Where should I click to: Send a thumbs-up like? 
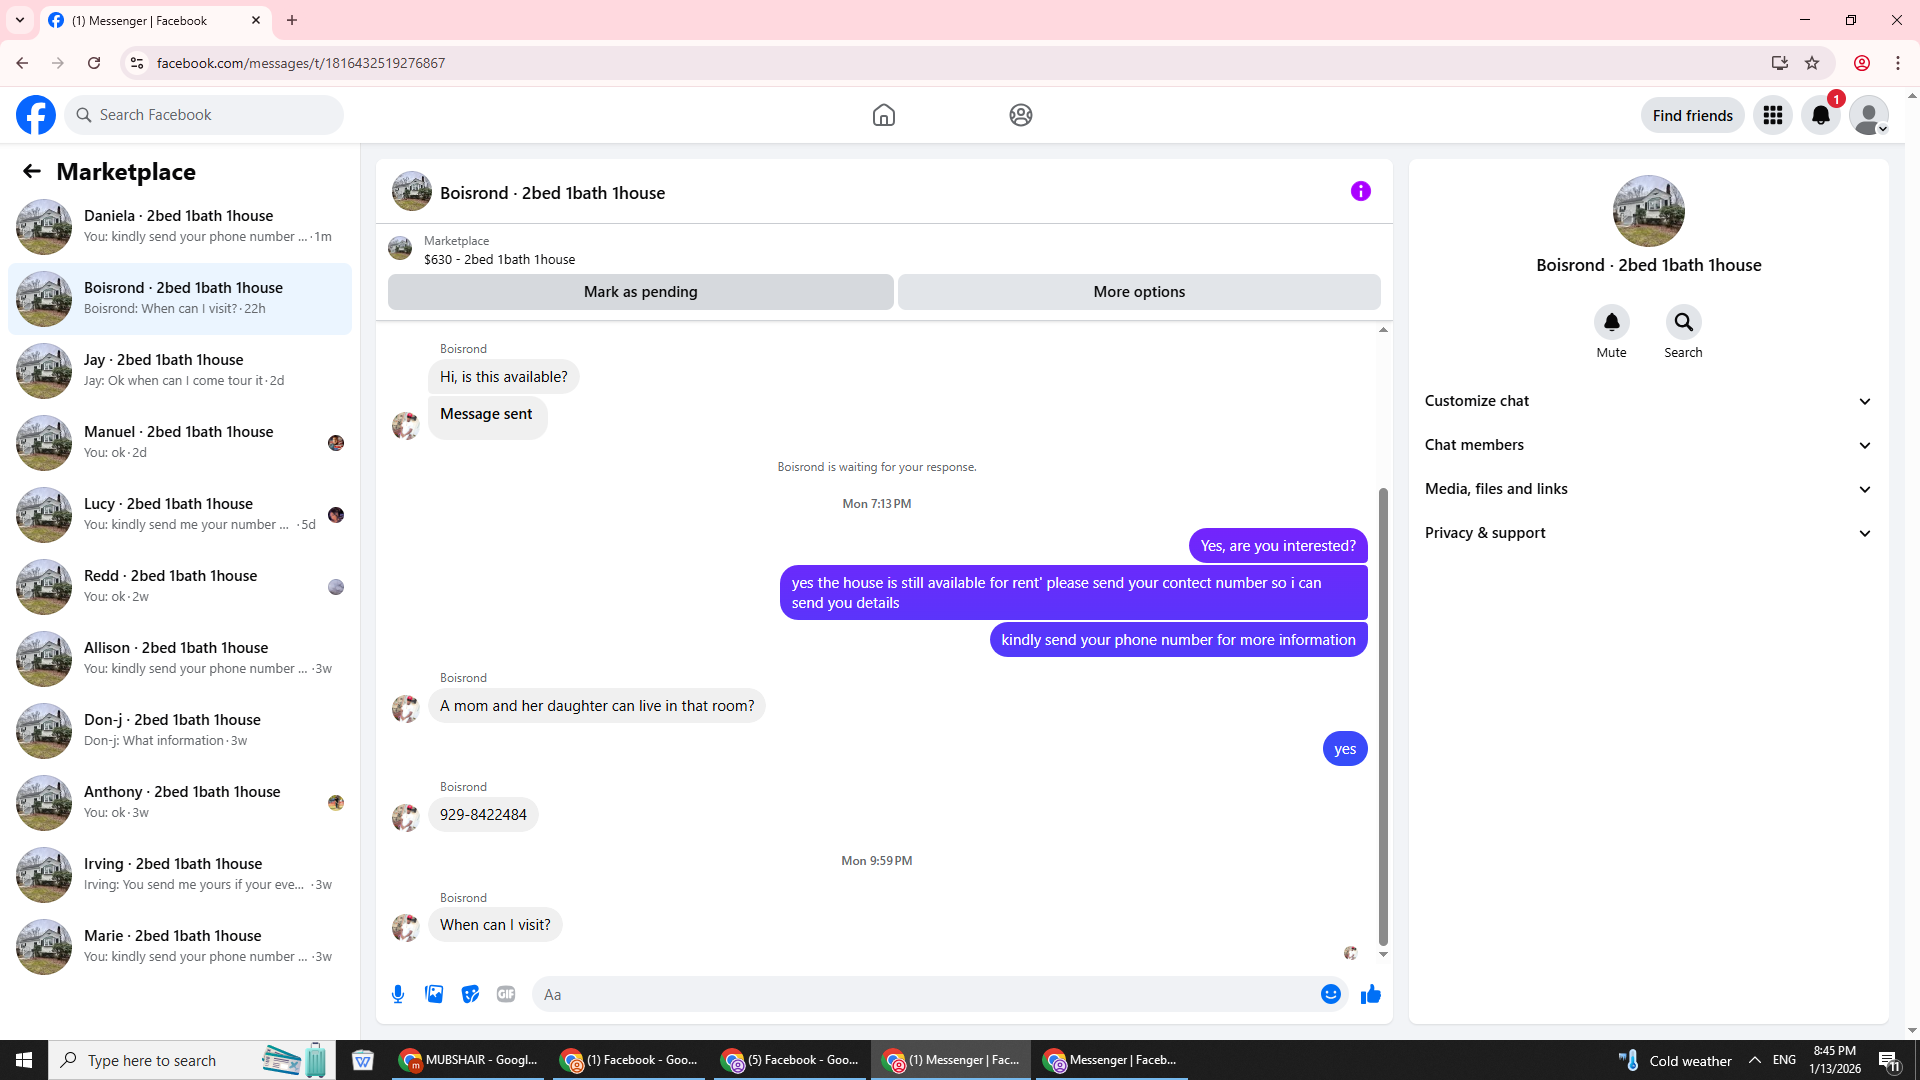pyautogui.click(x=1371, y=994)
